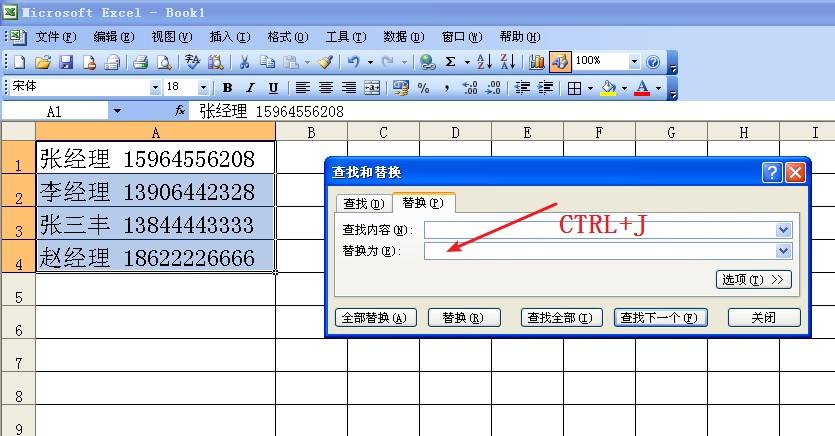Open Print Preview
The image size is (835, 436).
click(164, 62)
